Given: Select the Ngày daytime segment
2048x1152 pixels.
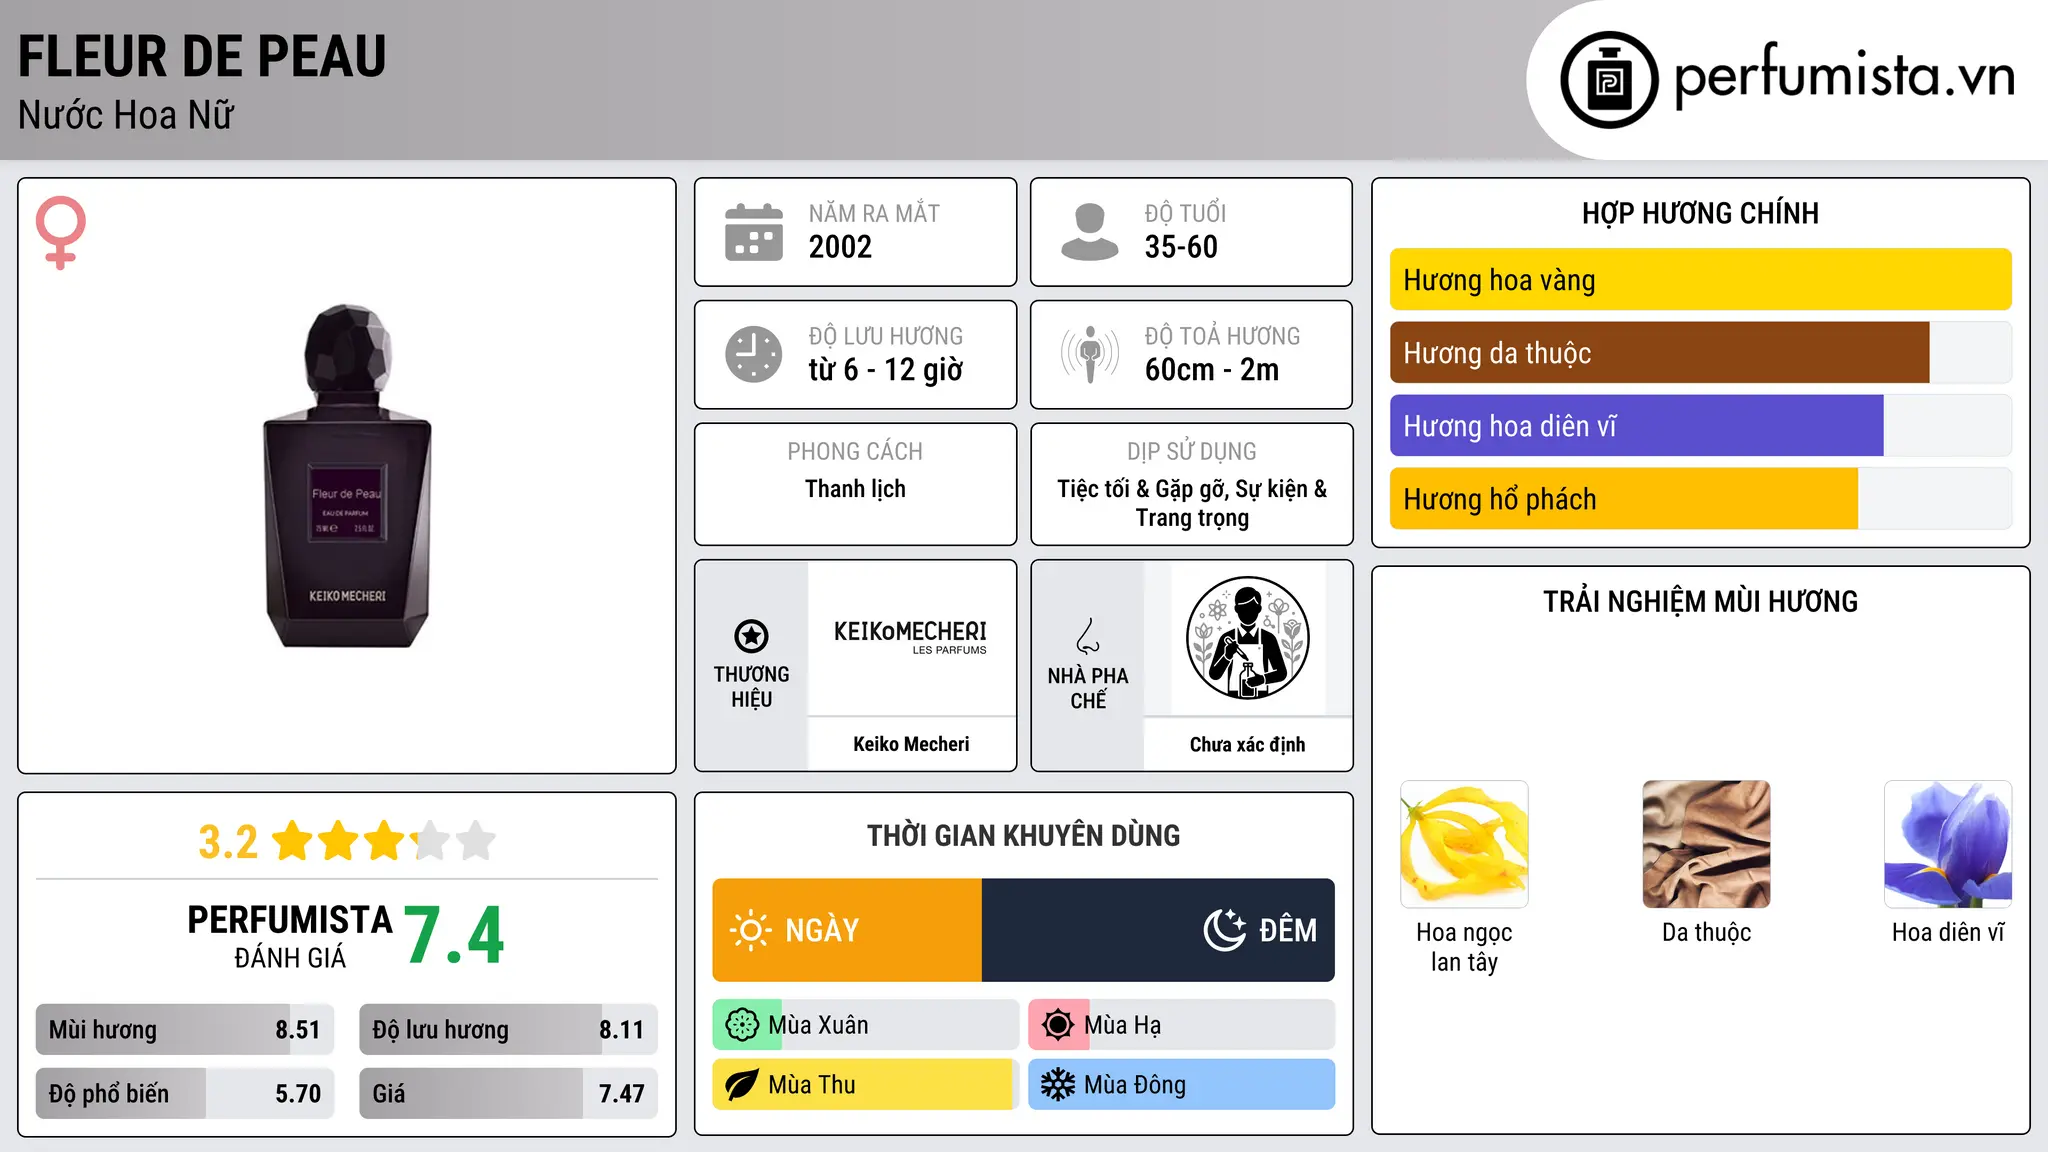Looking at the screenshot, I should pyautogui.click(x=847, y=930).
